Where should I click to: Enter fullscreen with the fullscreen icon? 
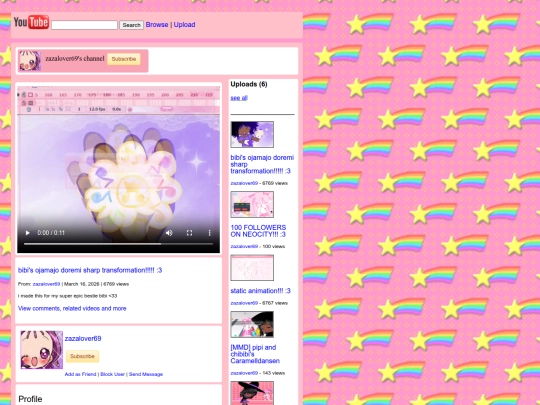189,233
